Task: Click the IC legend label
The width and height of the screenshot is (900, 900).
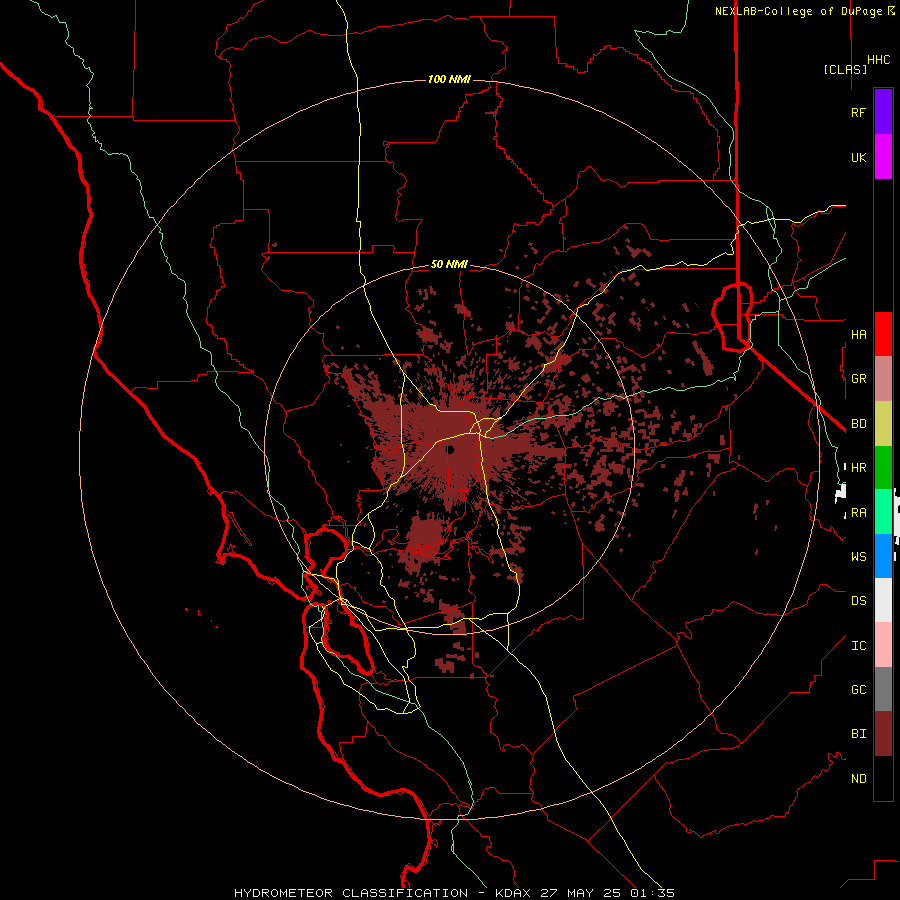Action: click(858, 646)
